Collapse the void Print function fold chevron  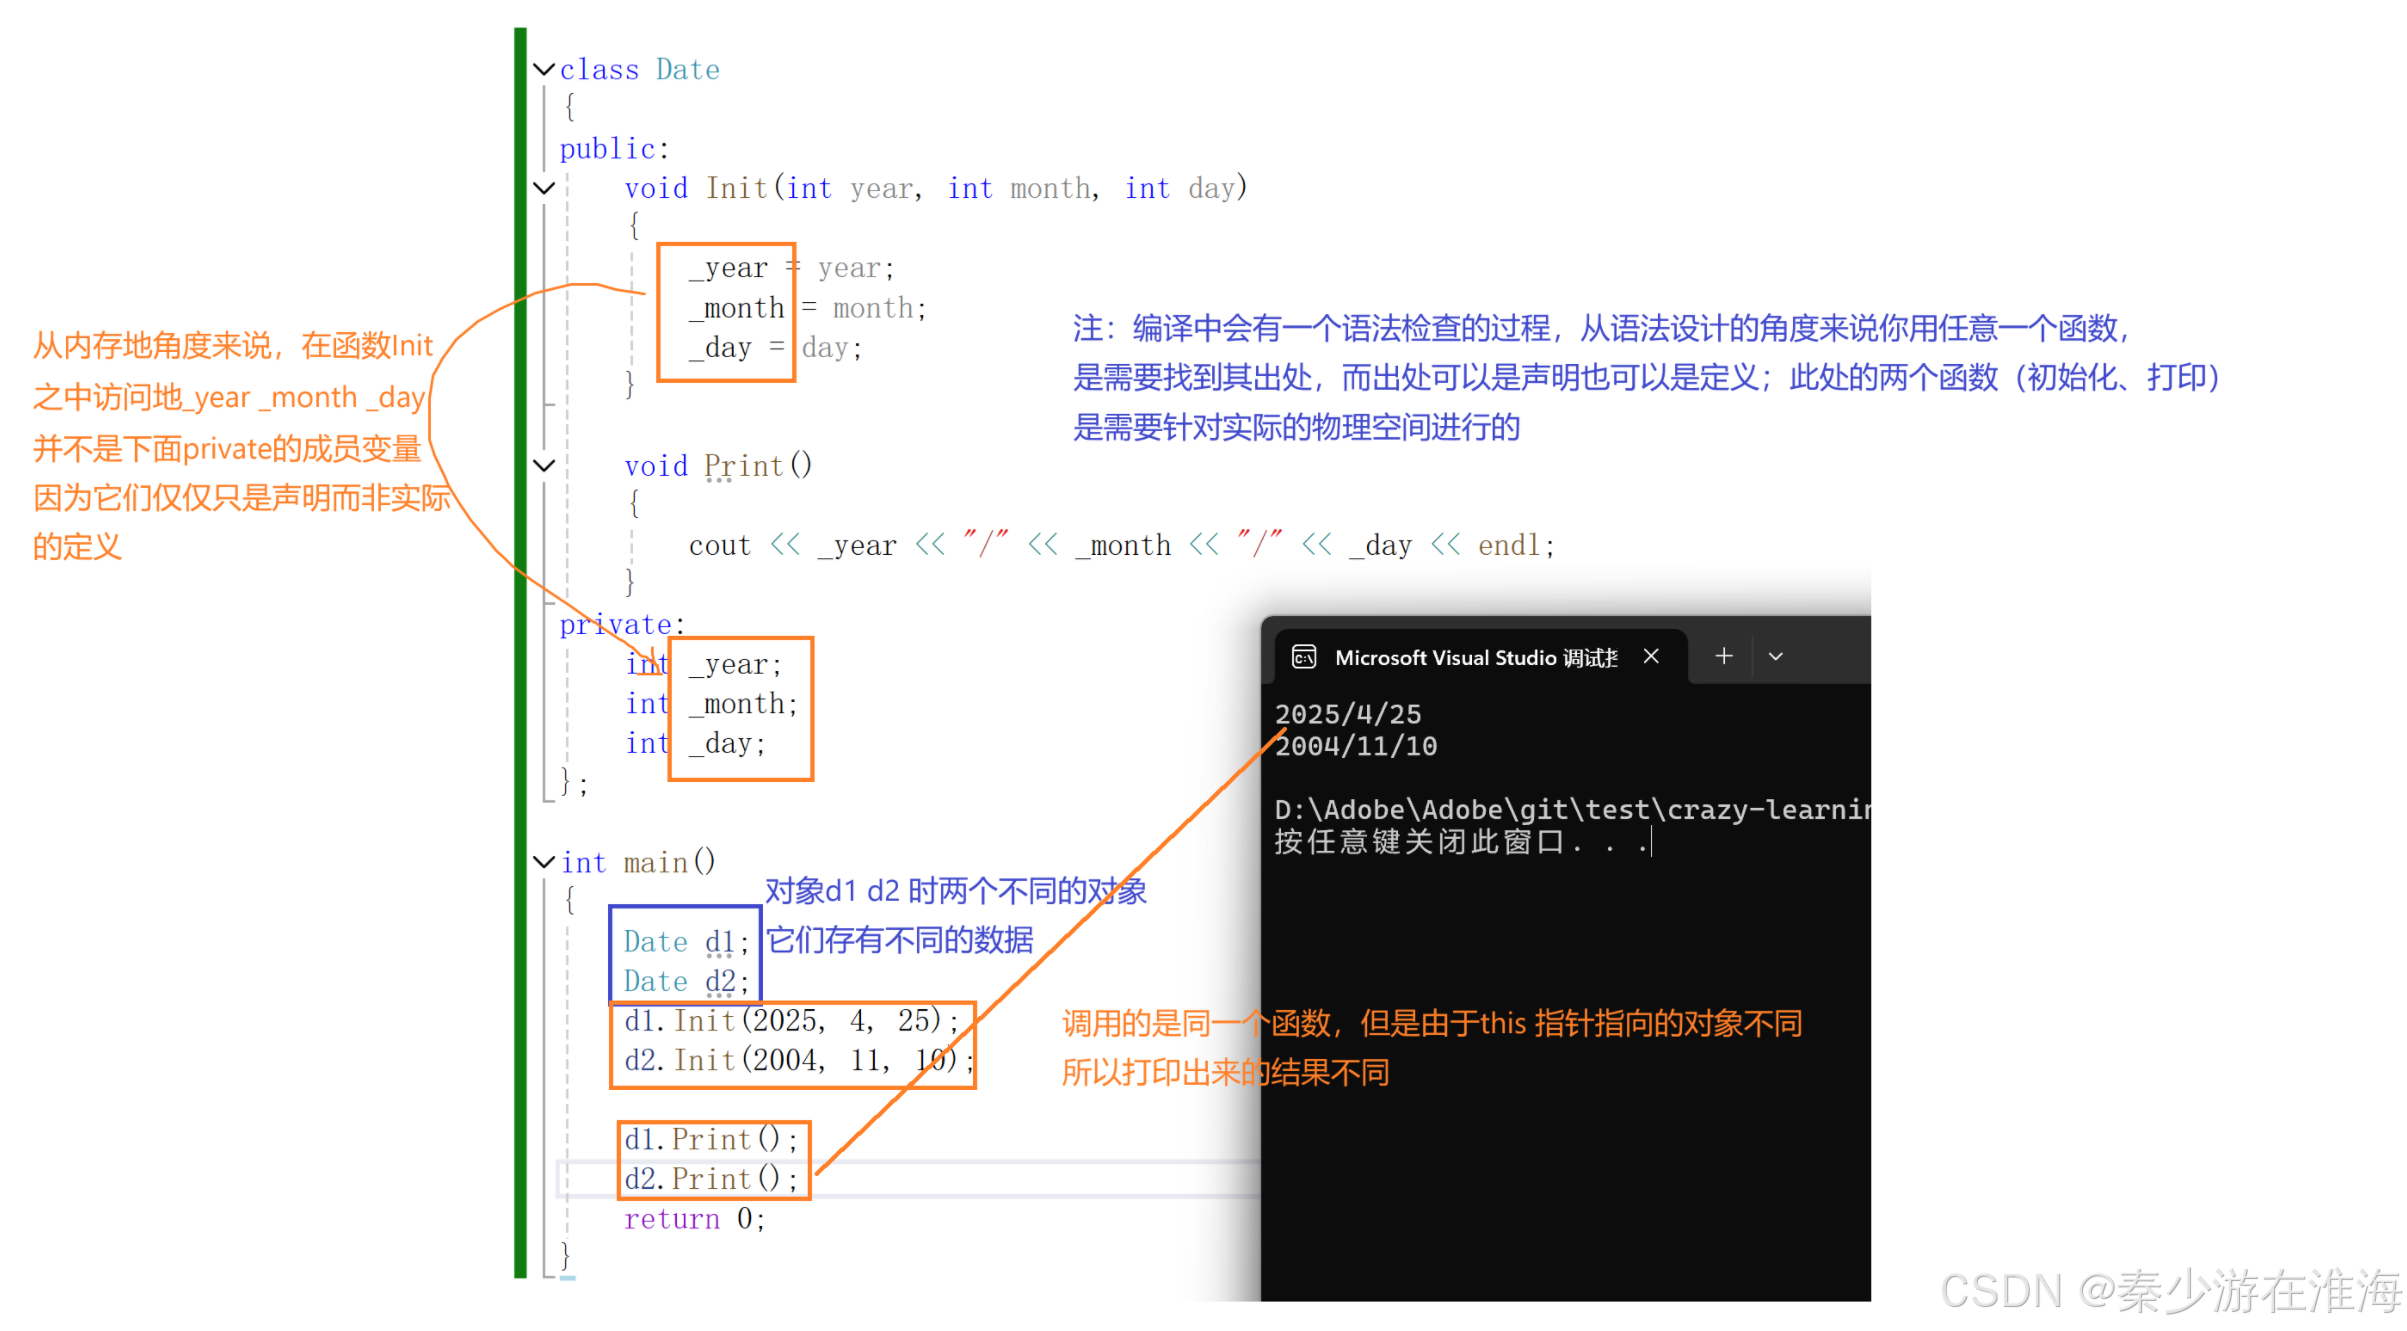click(544, 465)
